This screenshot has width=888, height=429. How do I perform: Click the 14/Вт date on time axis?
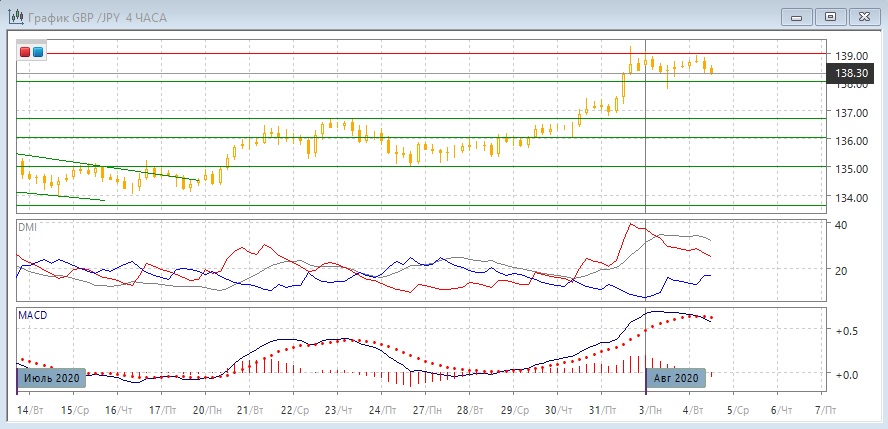click(x=30, y=410)
